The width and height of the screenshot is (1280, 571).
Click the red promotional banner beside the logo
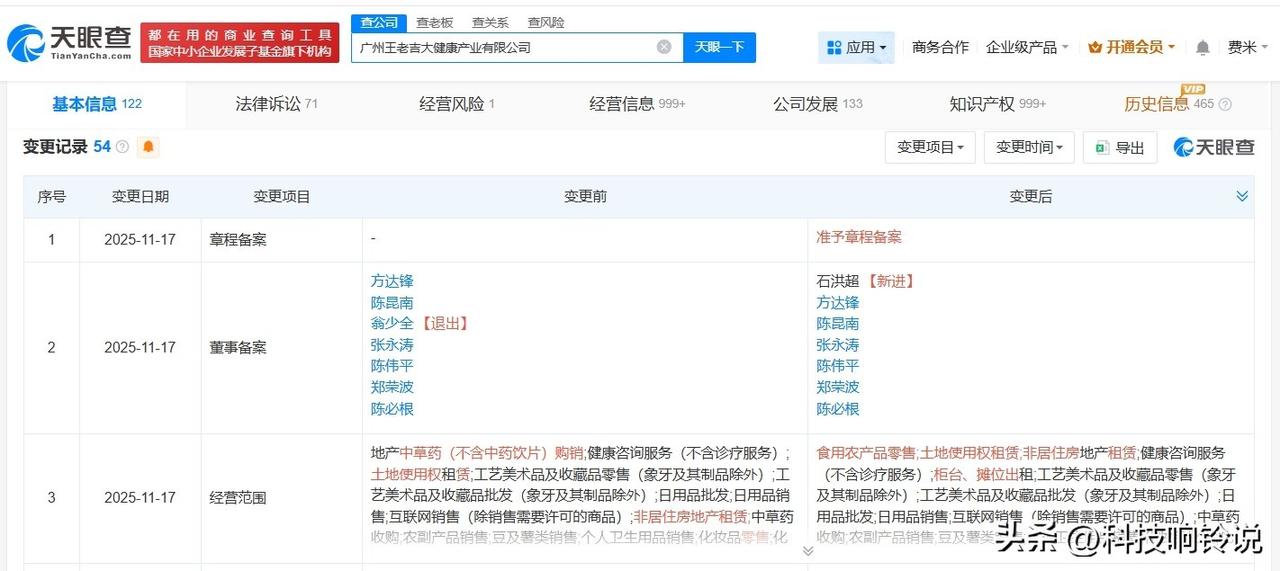pos(239,42)
